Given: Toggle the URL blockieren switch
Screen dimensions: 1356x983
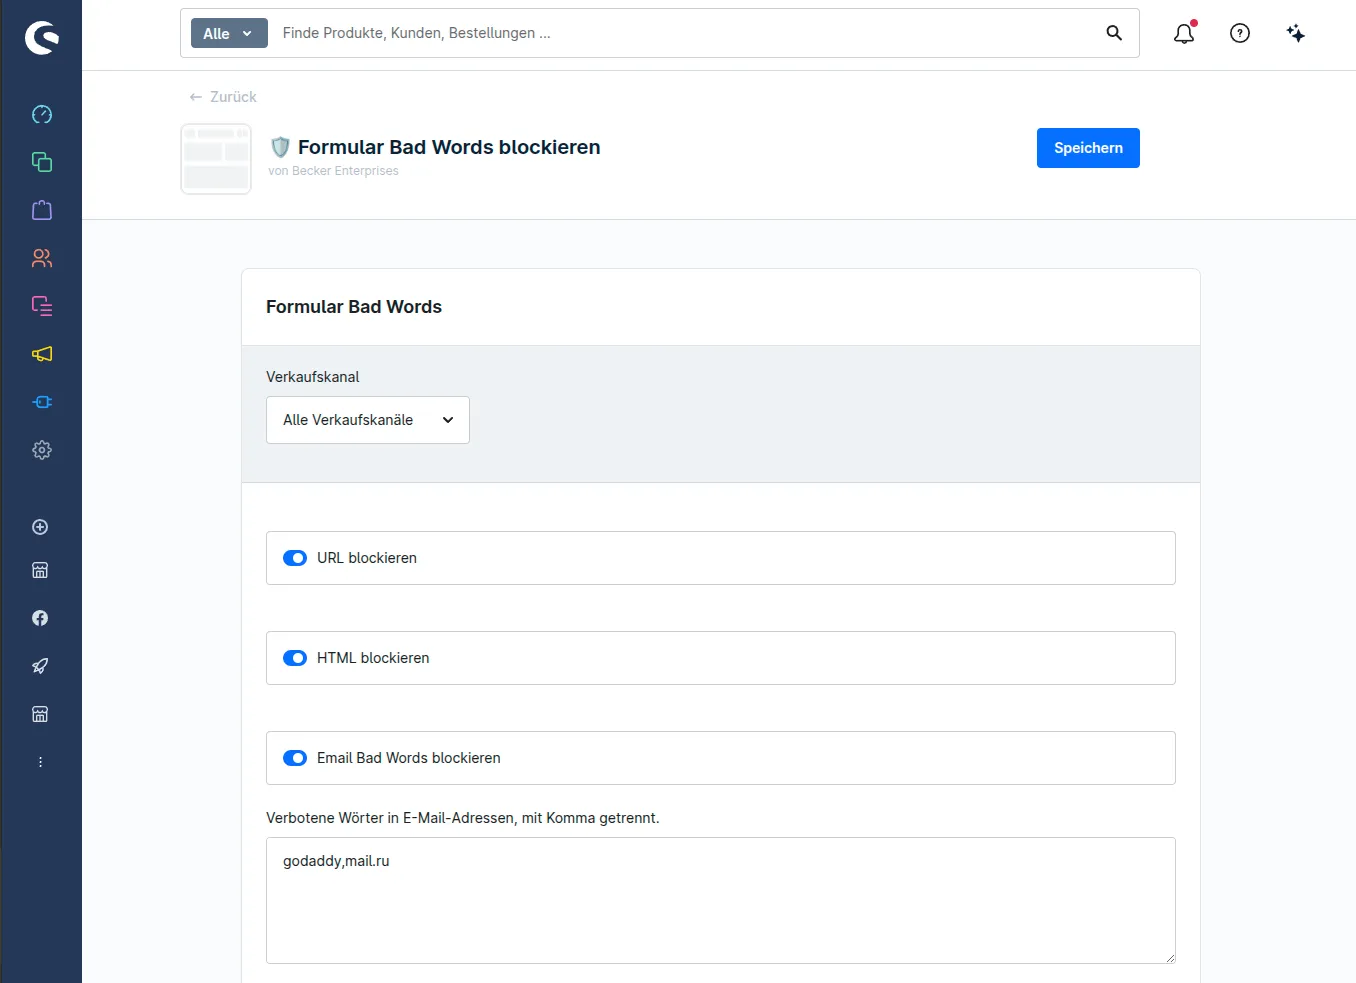Looking at the screenshot, I should pos(295,558).
